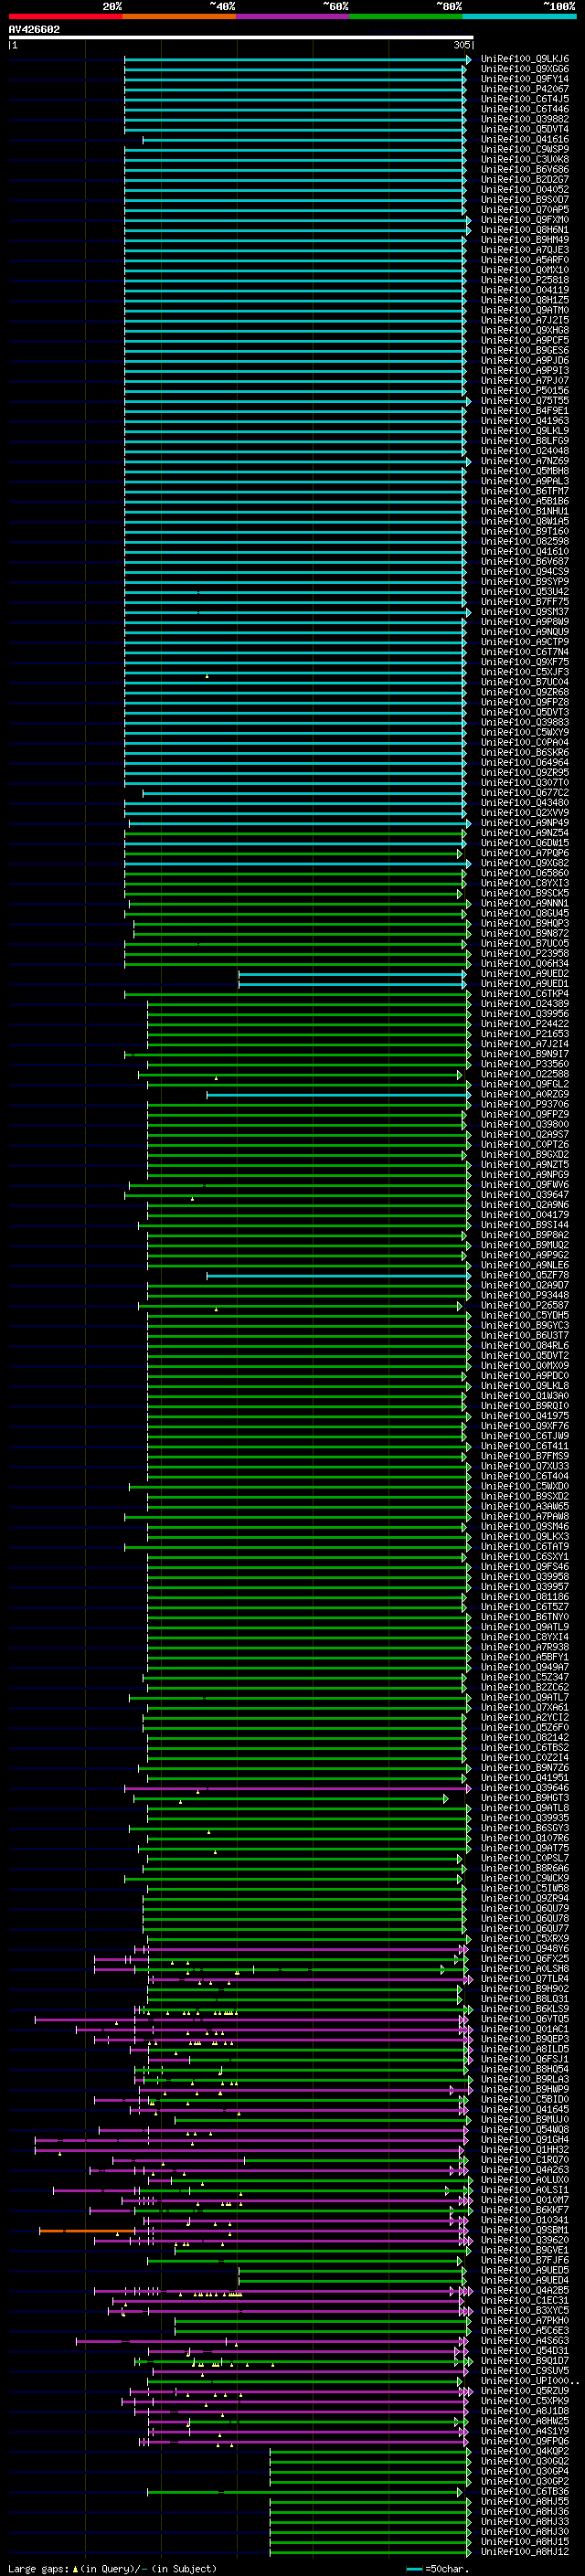Click the UniRef100_P93706 label
The image size is (585, 2576).
point(525,1104)
